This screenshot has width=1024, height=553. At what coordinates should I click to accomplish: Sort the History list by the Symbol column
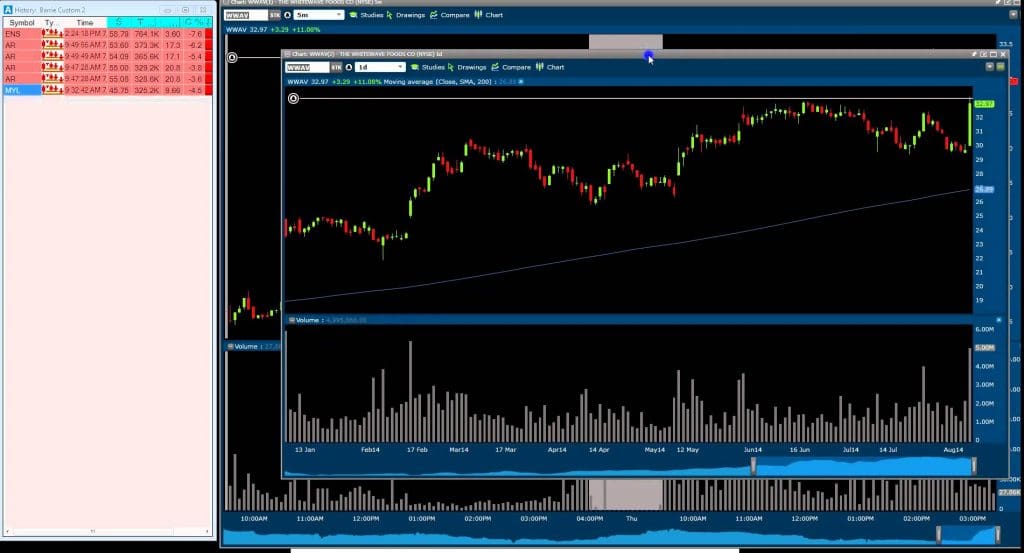(x=22, y=22)
